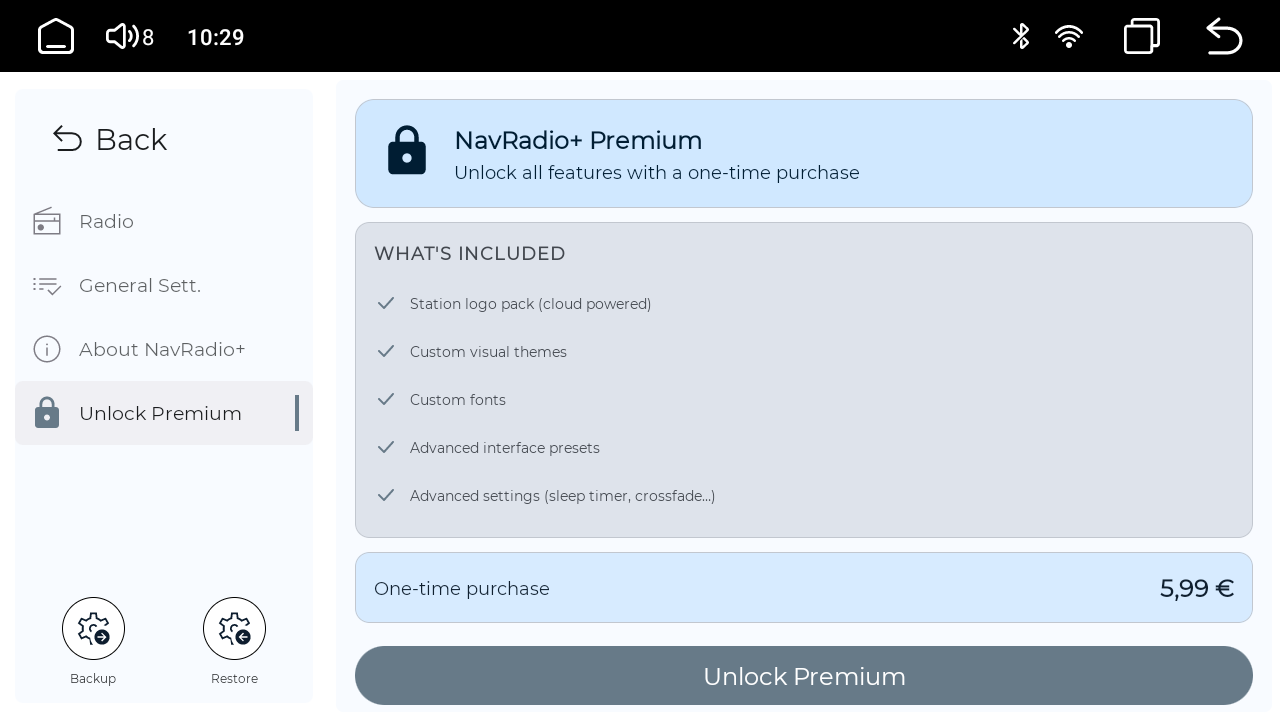Tap the Wi-Fi status icon
The image size is (1280, 720).
point(1069,37)
